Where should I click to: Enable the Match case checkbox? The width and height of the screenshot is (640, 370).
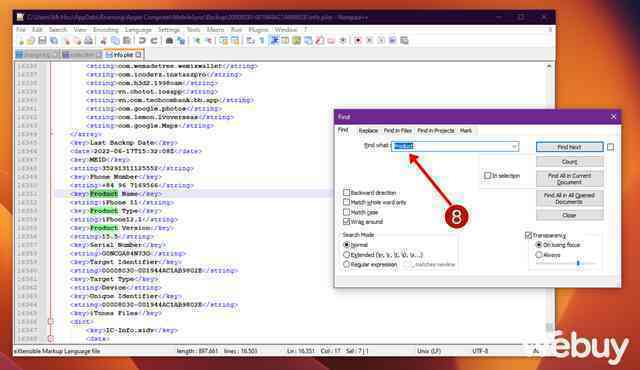347,212
